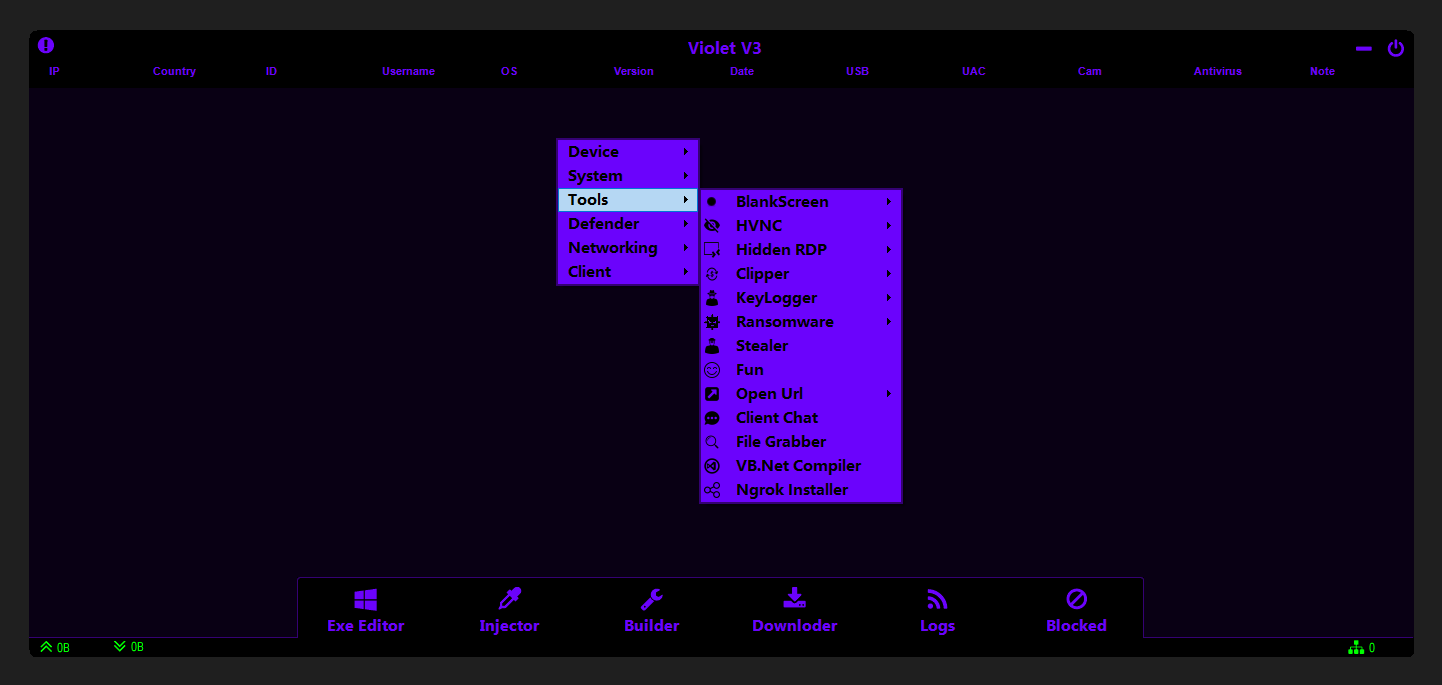Click the Downloder download tray icon

(794, 598)
